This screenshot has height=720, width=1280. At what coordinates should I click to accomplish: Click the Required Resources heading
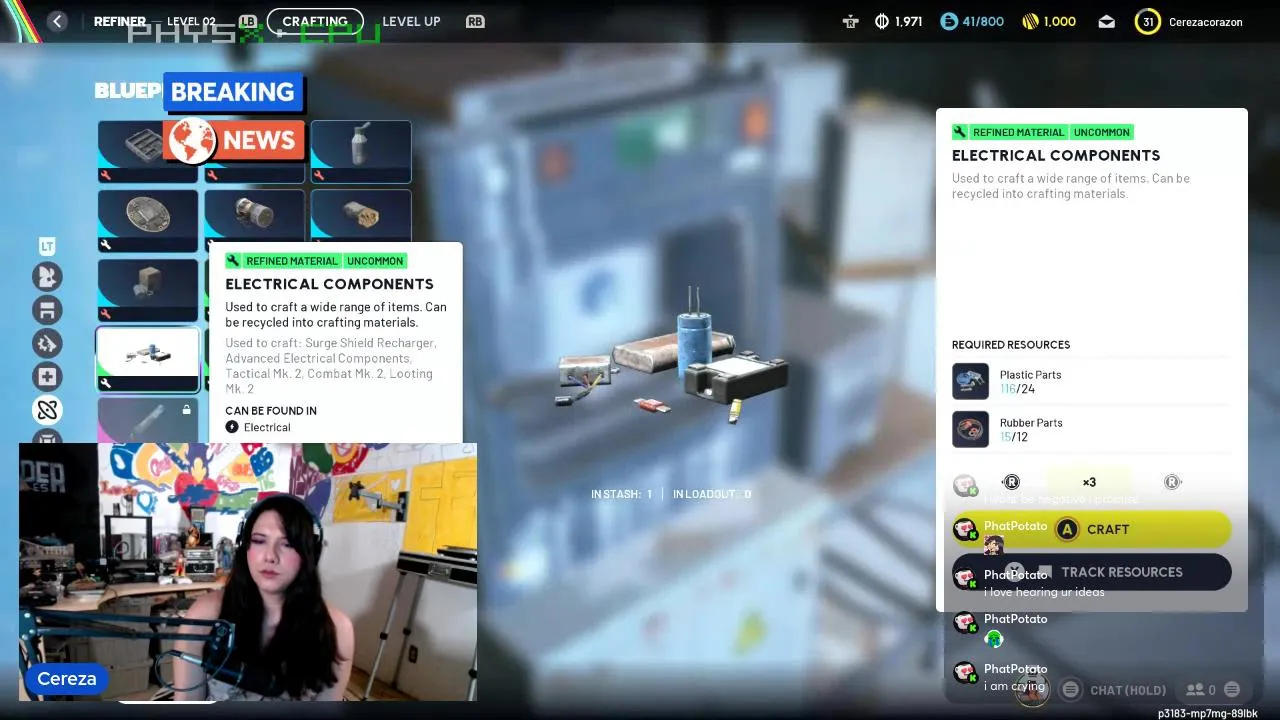coord(1011,344)
